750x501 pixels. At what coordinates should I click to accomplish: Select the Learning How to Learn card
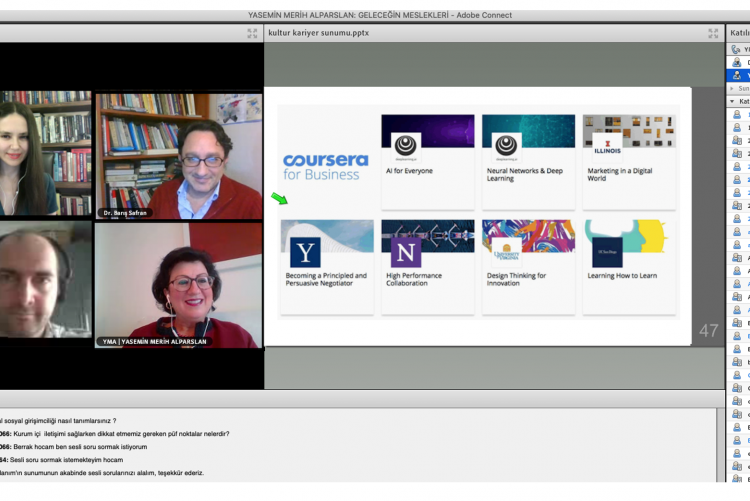[x=629, y=266]
